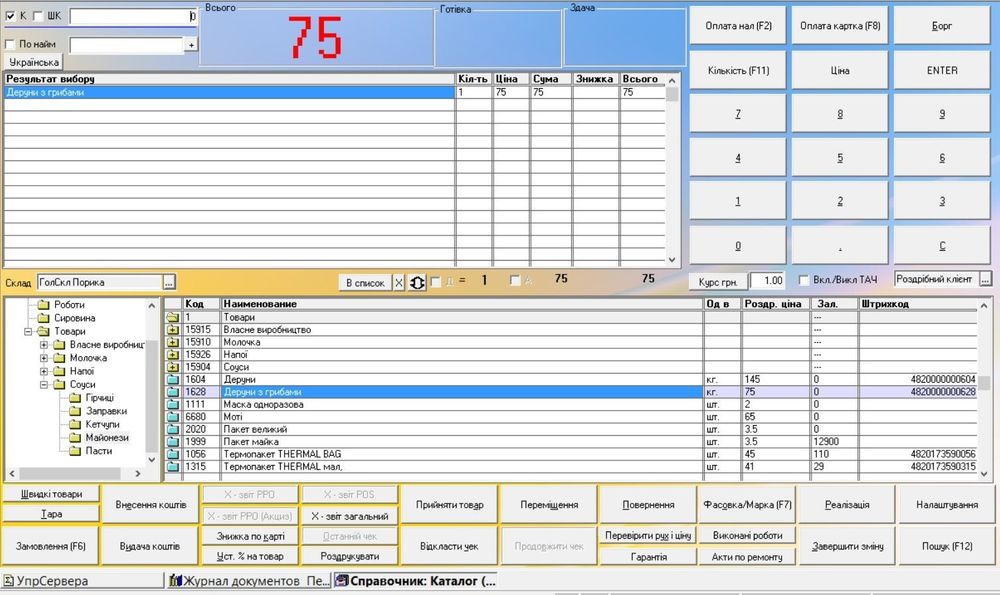Tick the 'По найм' checkbox
Image resolution: width=1000 pixels, height=595 pixels.
pos(10,44)
